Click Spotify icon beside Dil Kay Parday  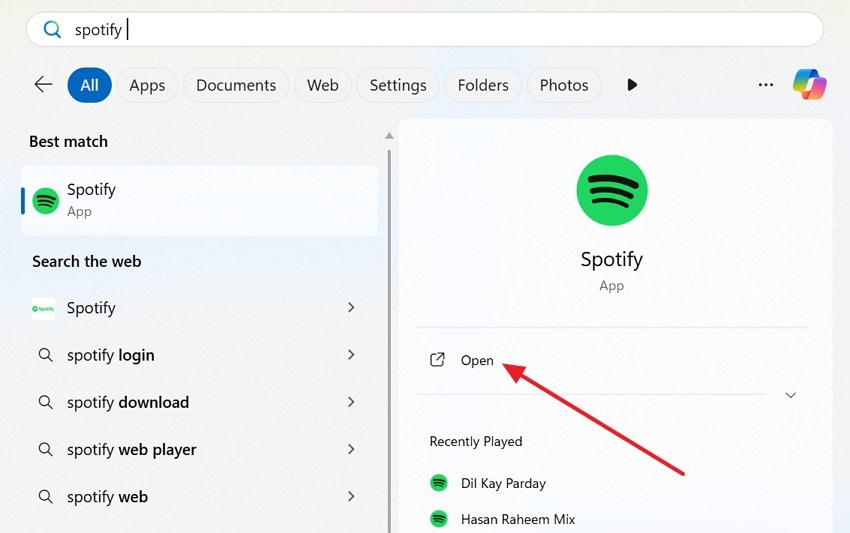tap(439, 483)
